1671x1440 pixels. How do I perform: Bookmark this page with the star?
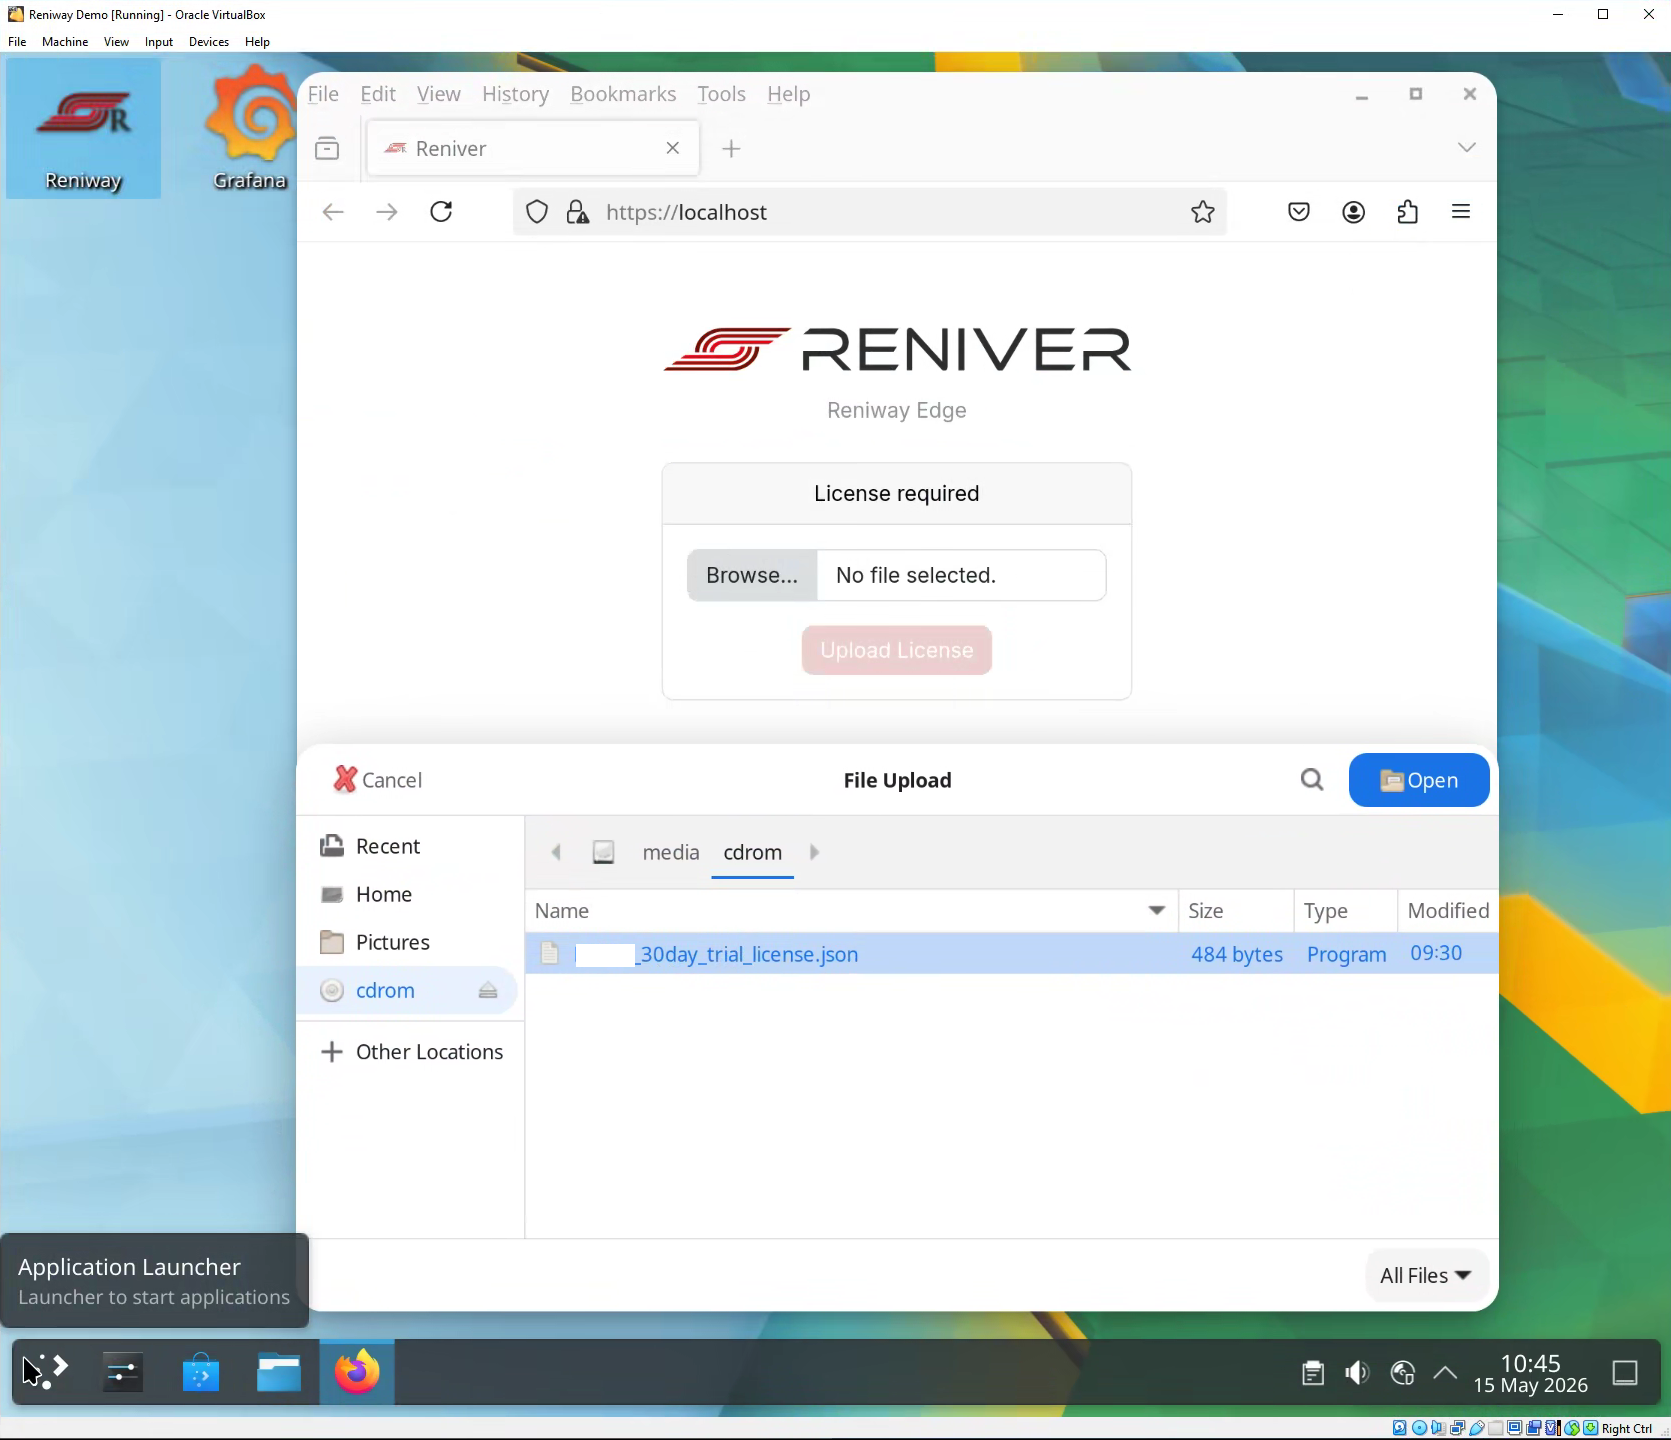pos(1202,212)
